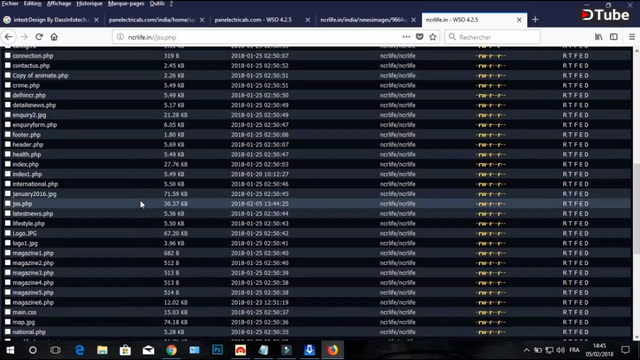Image resolution: width=640 pixels, height=360 pixels.
Task: Open the clock and date in tray
Action: [x=599, y=350]
